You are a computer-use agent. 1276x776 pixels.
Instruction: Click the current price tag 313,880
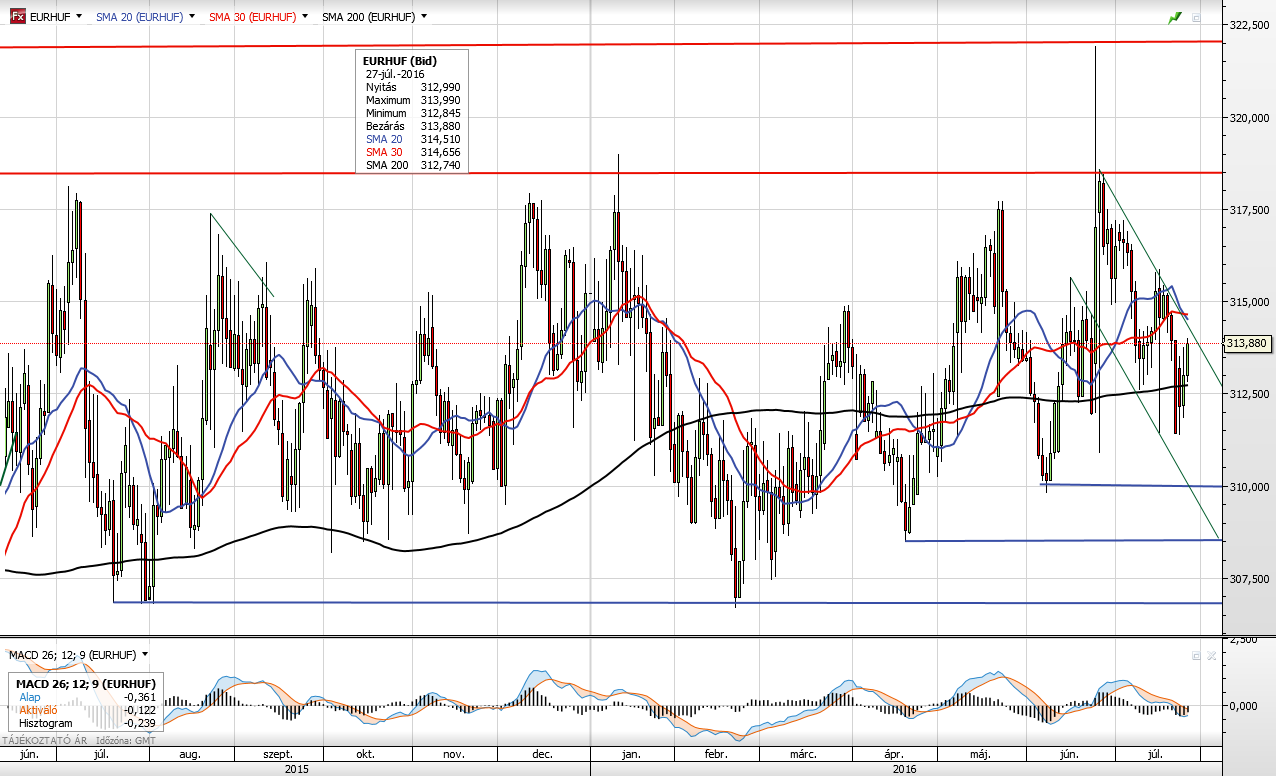click(1247, 343)
